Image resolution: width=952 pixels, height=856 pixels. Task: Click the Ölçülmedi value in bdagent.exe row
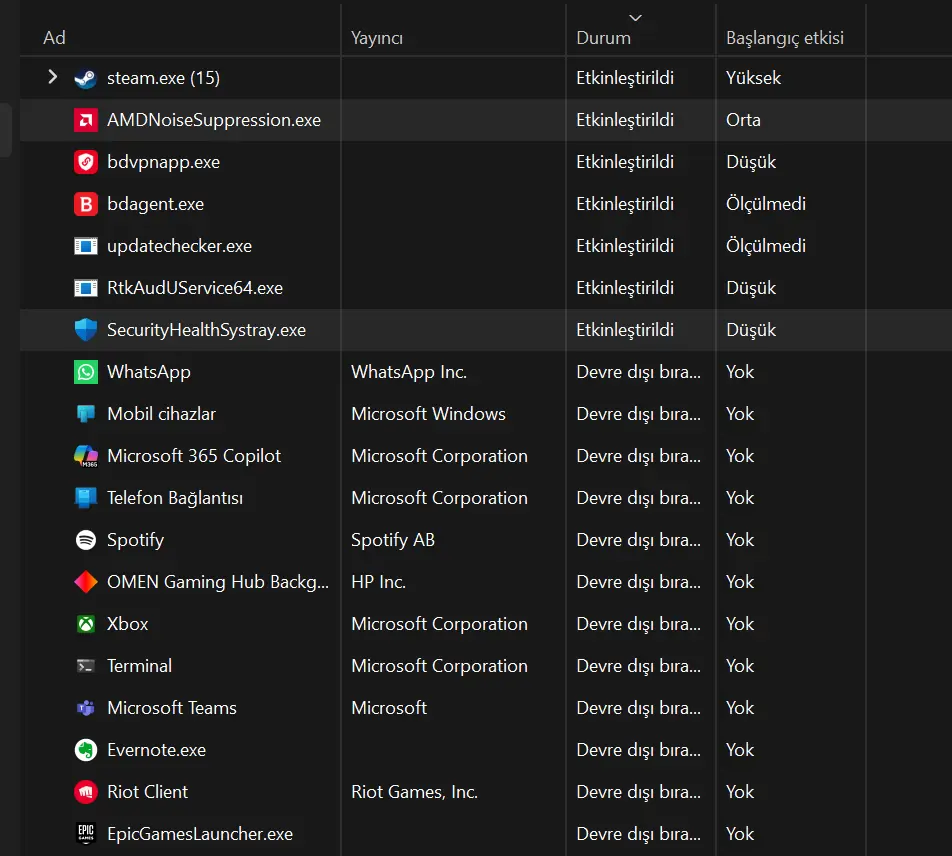click(766, 203)
